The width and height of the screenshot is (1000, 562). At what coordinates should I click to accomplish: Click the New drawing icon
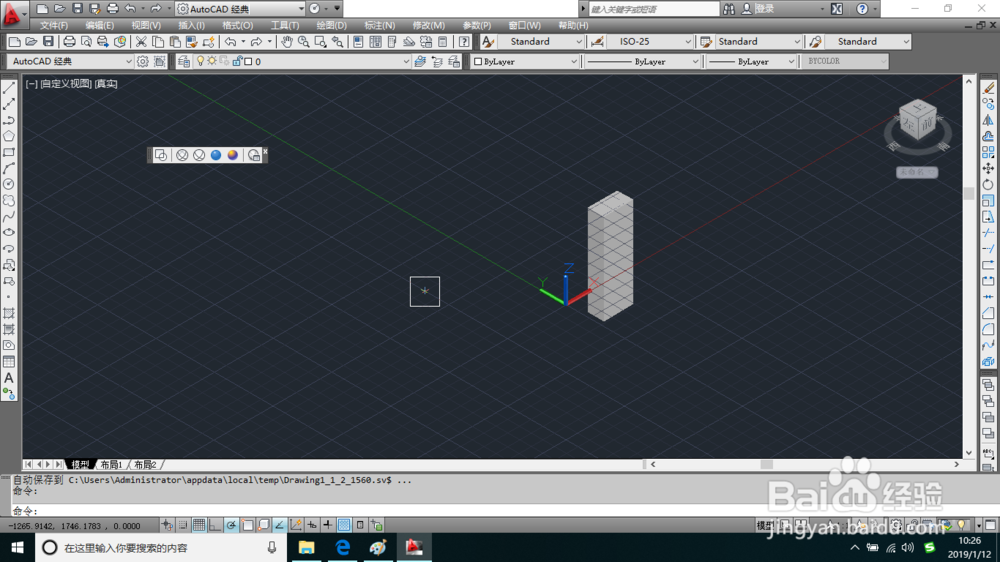(14, 42)
